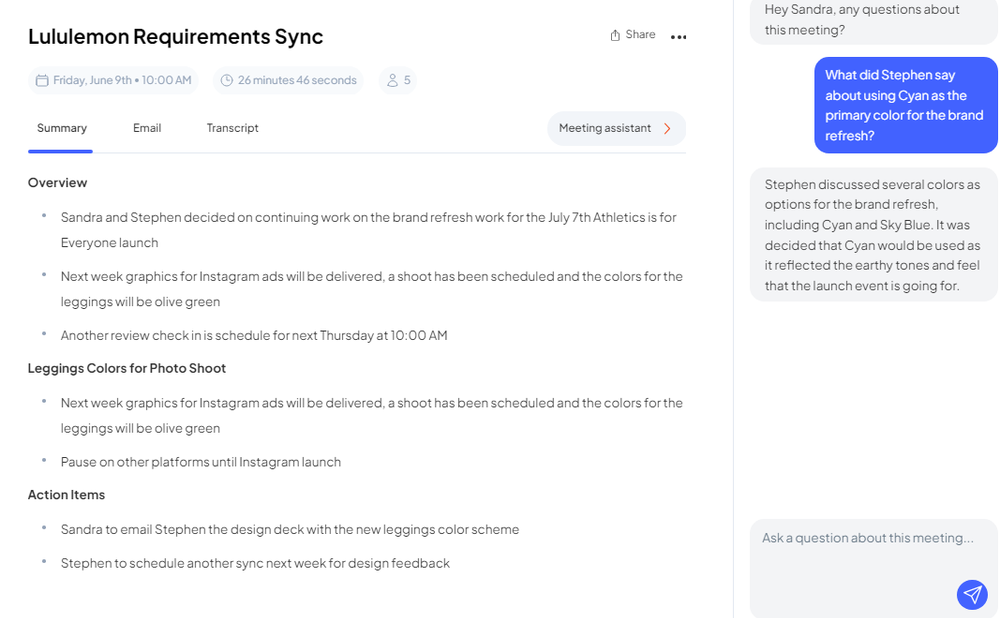This screenshot has height=618, width=1000.
Task: Open the Transcript tab
Action: click(232, 128)
